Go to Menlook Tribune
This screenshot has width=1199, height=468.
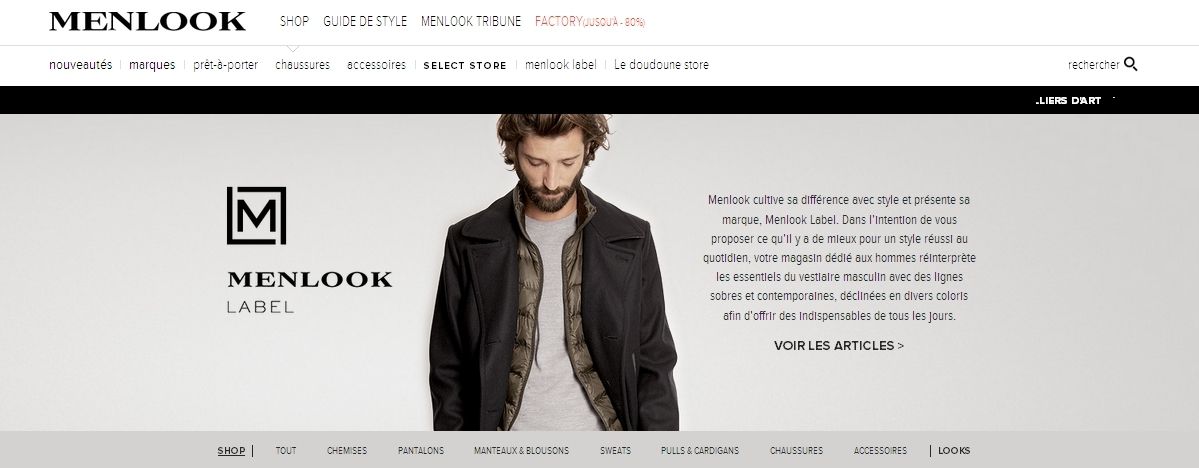(x=471, y=21)
